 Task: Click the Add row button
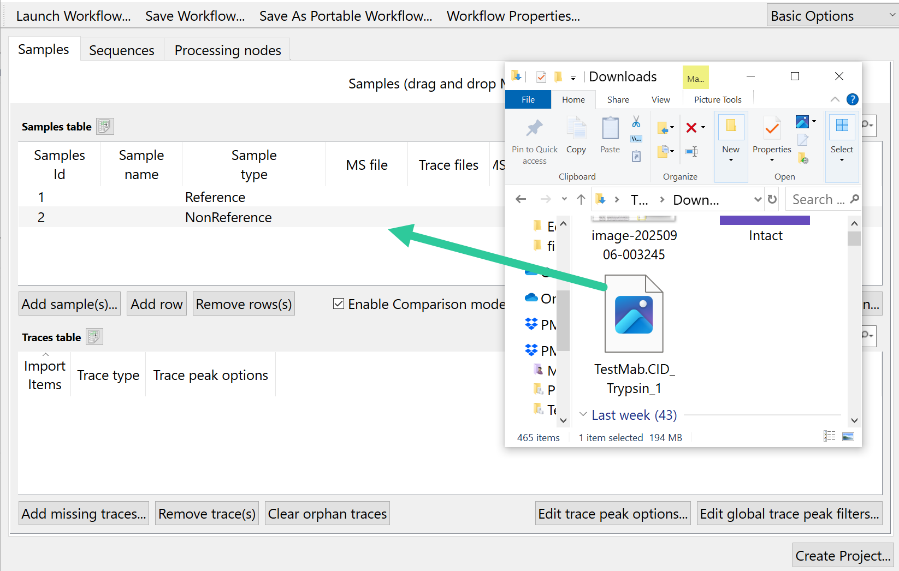pos(157,304)
